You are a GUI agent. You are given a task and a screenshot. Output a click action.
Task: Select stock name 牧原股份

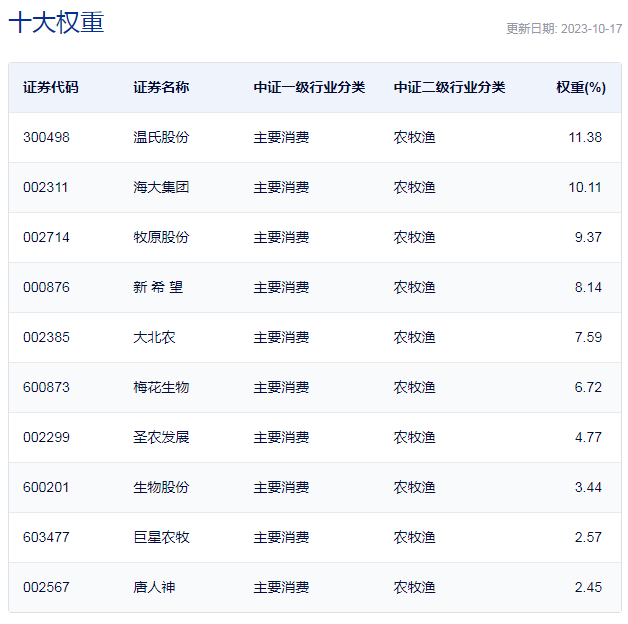(161, 237)
